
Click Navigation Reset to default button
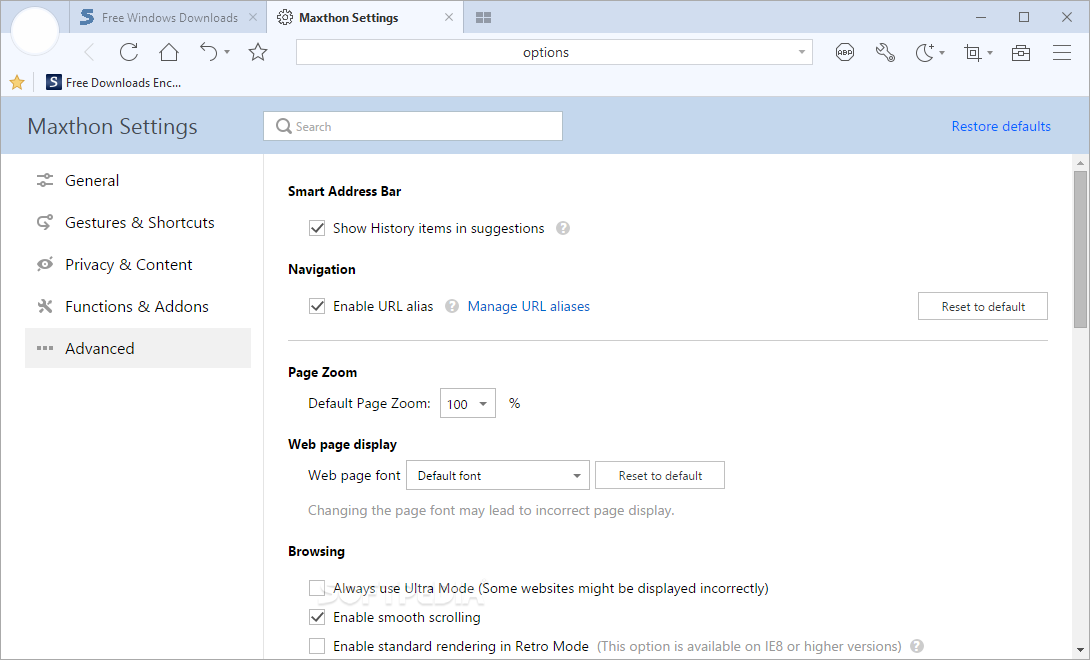[x=982, y=306]
